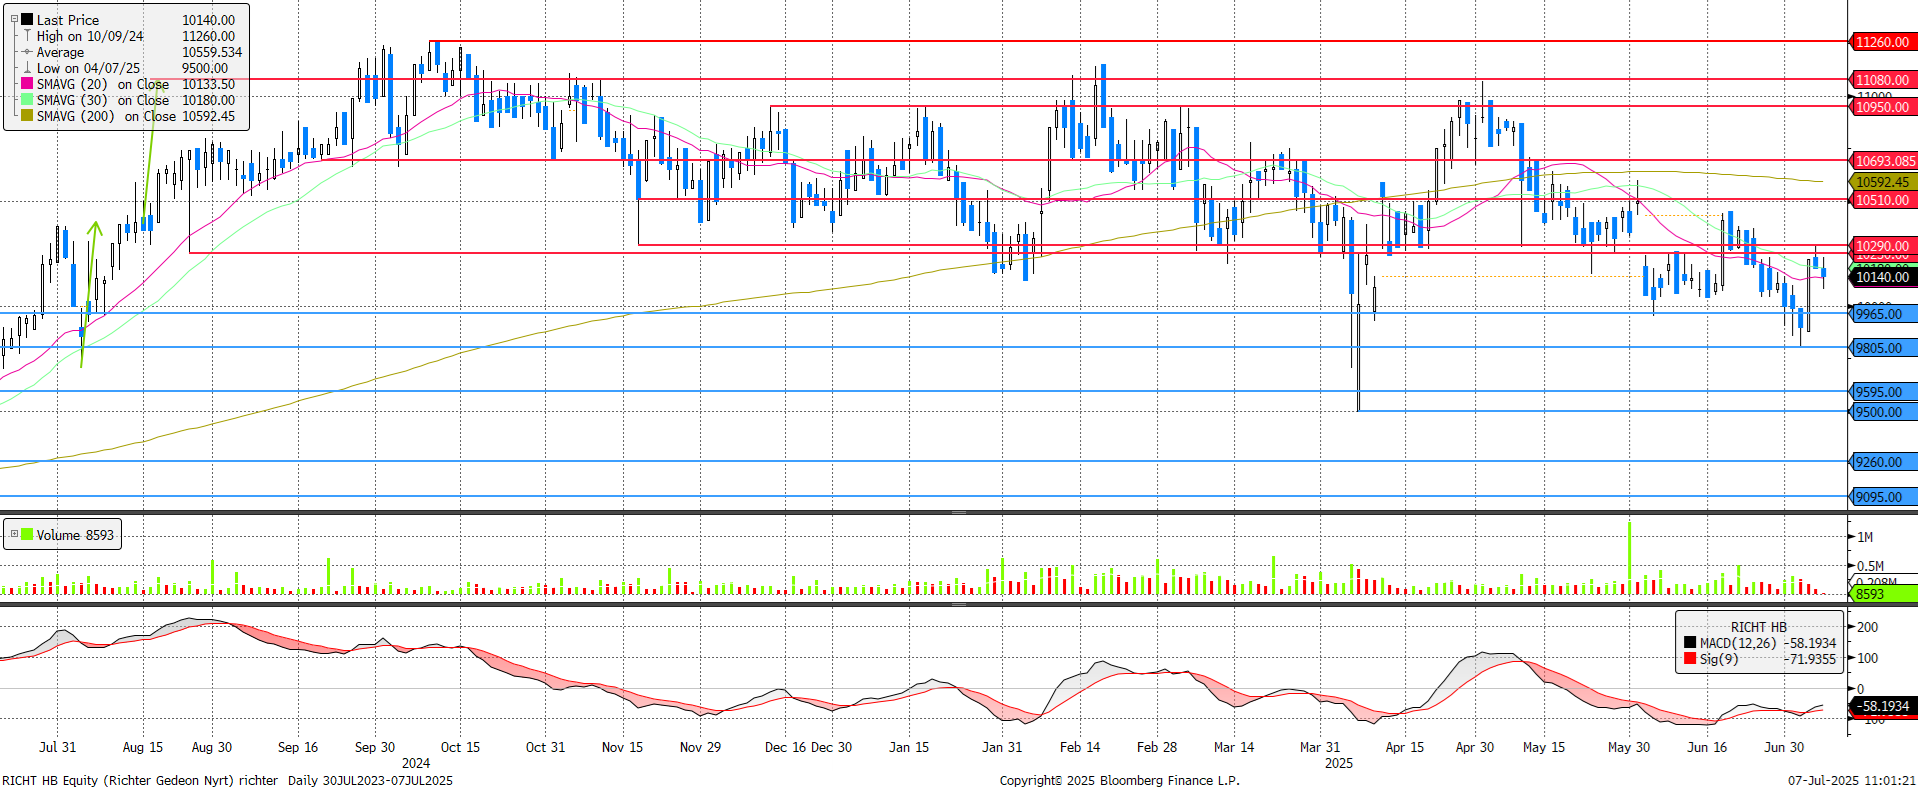1918x789 pixels.
Task: Select the 9805.00 blue axis price label
Action: click(x=1882, y=348)
